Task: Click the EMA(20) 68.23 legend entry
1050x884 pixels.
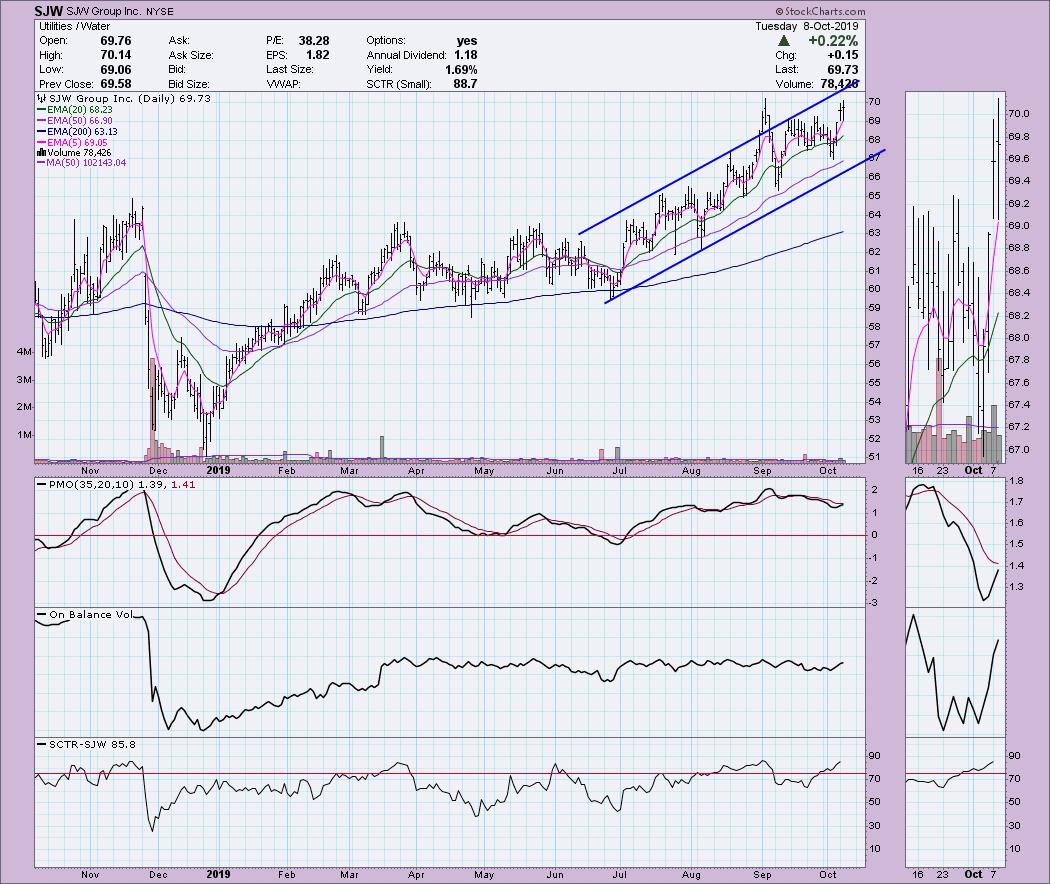Action: 75,109
